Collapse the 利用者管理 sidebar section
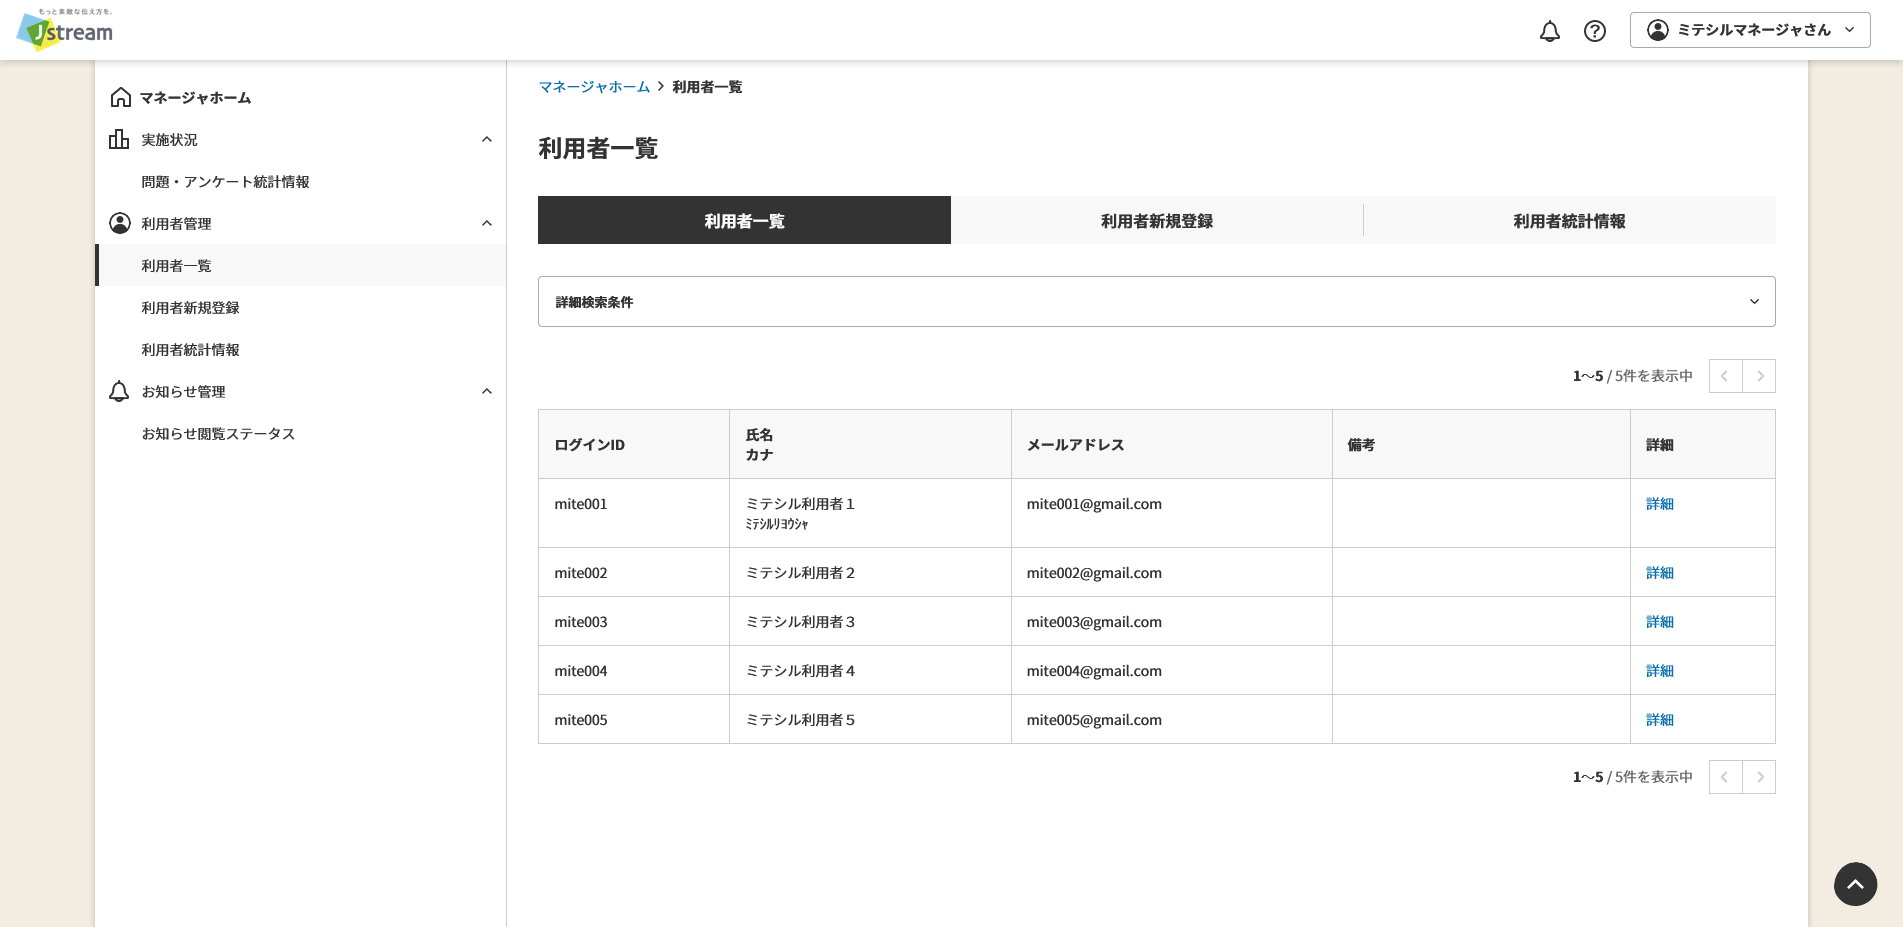1903x927 pixels. click(x=487, y=223)
